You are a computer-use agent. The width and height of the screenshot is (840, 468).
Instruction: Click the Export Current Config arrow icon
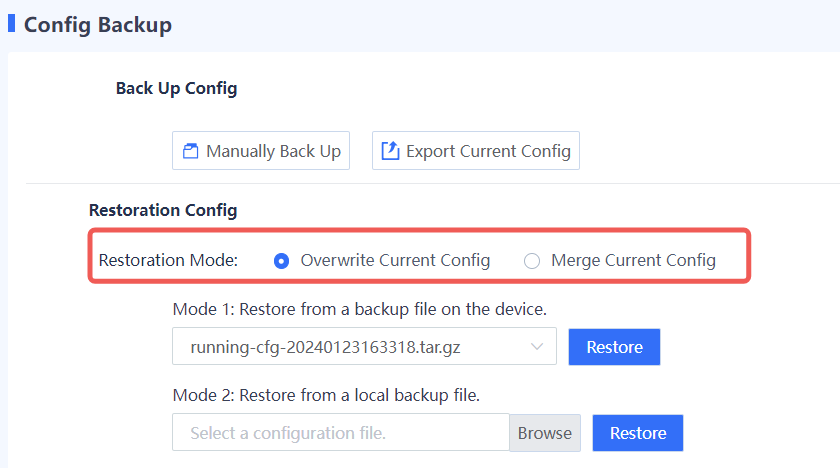click(x=389, y=151)
